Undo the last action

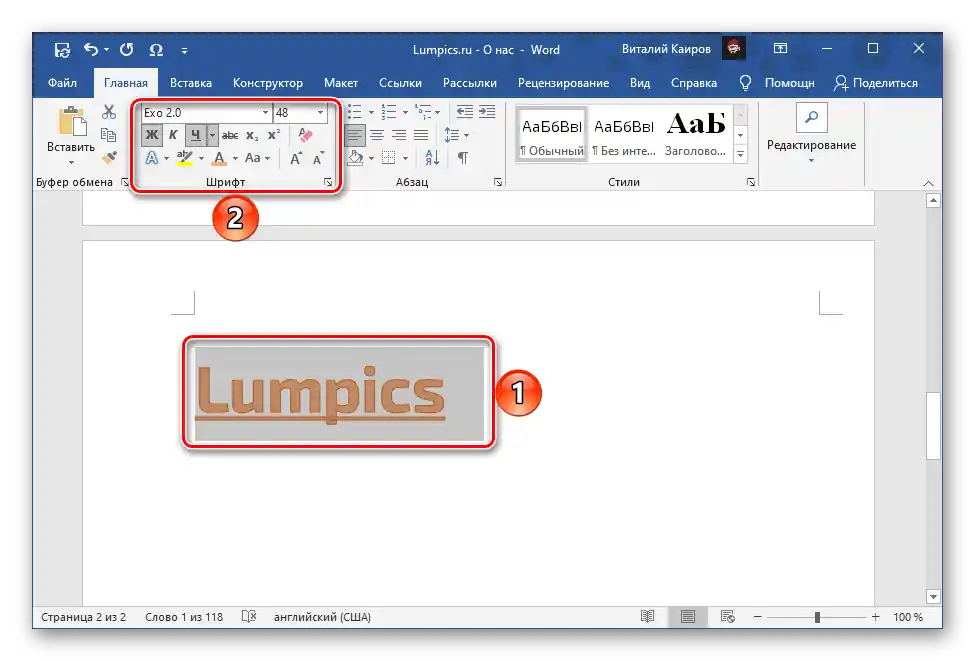click(91, 49)
